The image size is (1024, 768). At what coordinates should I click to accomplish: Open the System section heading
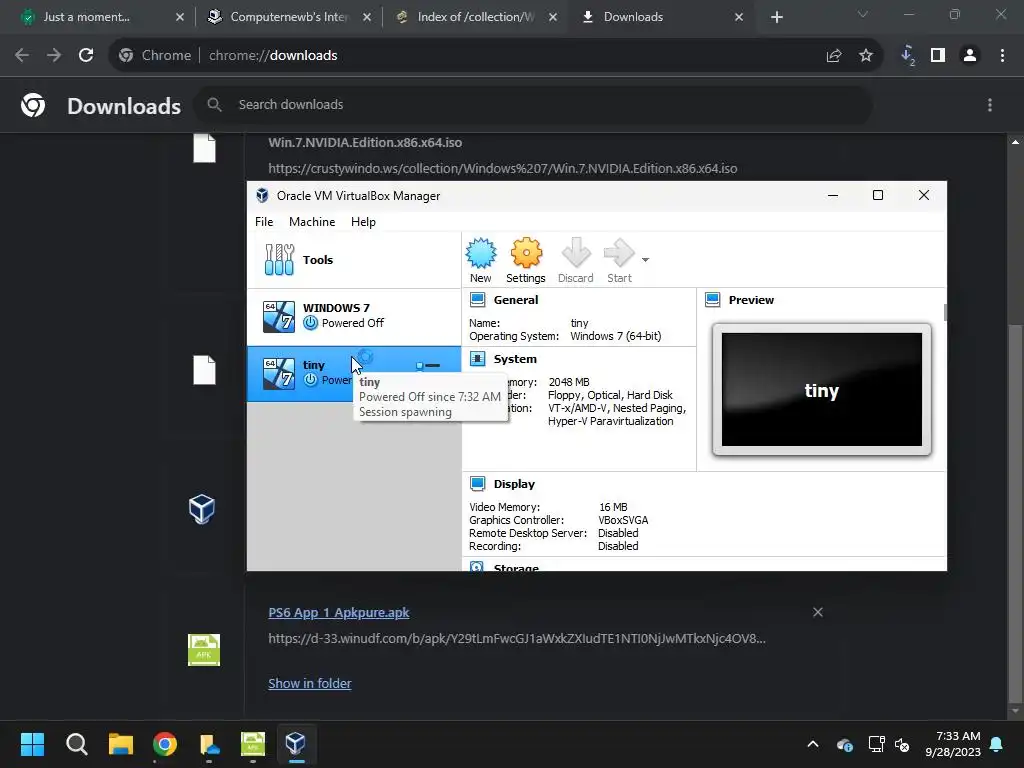click(515, 359)
